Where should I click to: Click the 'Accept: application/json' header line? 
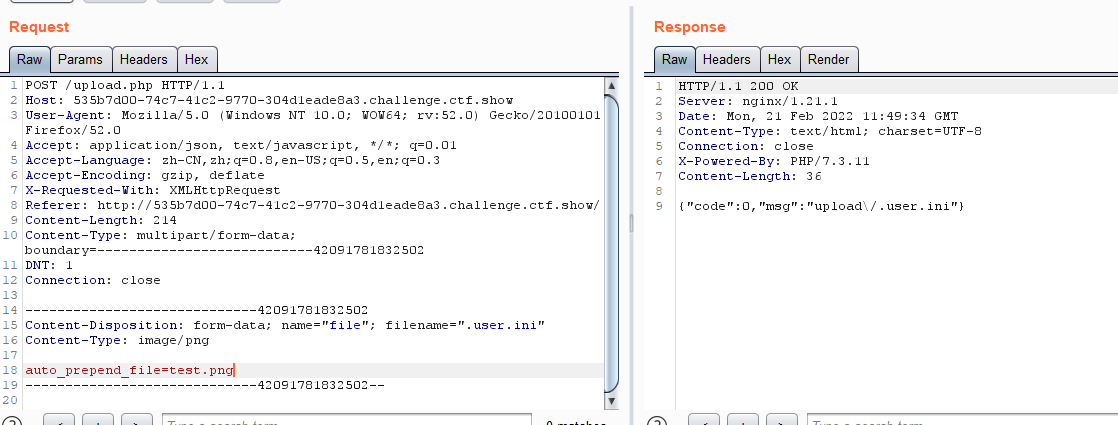click(x=241, y=145)
